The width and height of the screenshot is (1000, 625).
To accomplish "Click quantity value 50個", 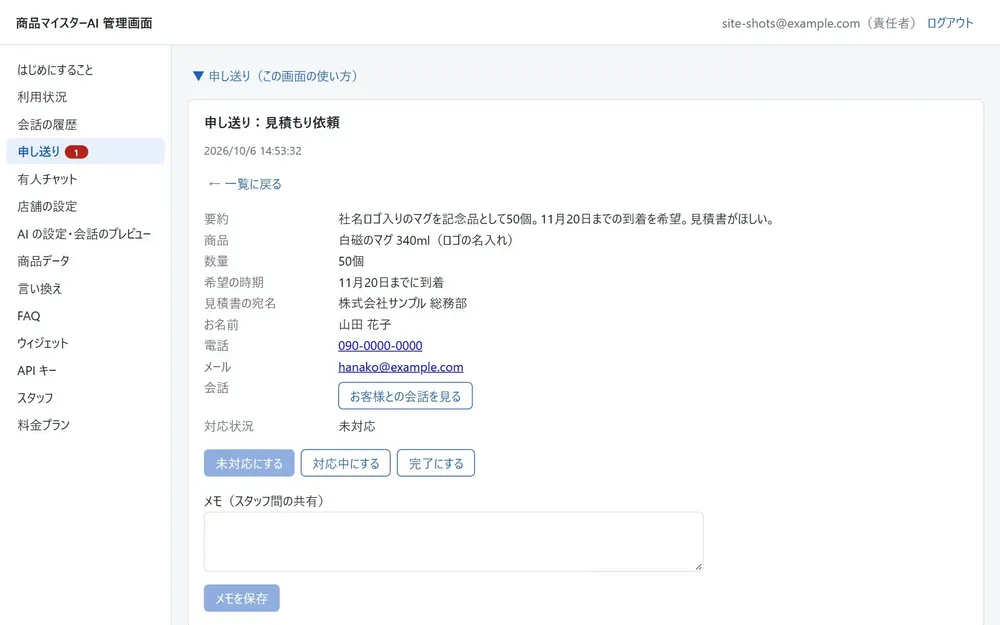I will [351, 261].
